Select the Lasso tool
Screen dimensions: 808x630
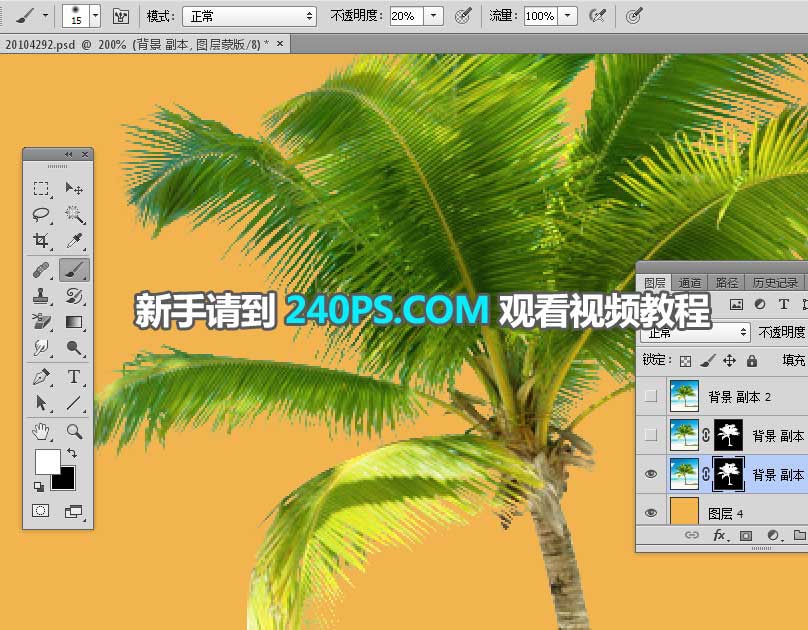tap(41, 214)
